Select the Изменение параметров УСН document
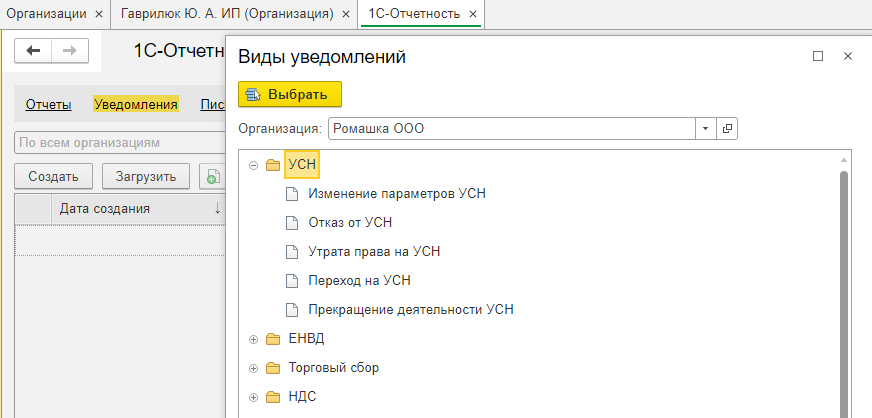Screen dimensions: 872x418 click(397, 193)
